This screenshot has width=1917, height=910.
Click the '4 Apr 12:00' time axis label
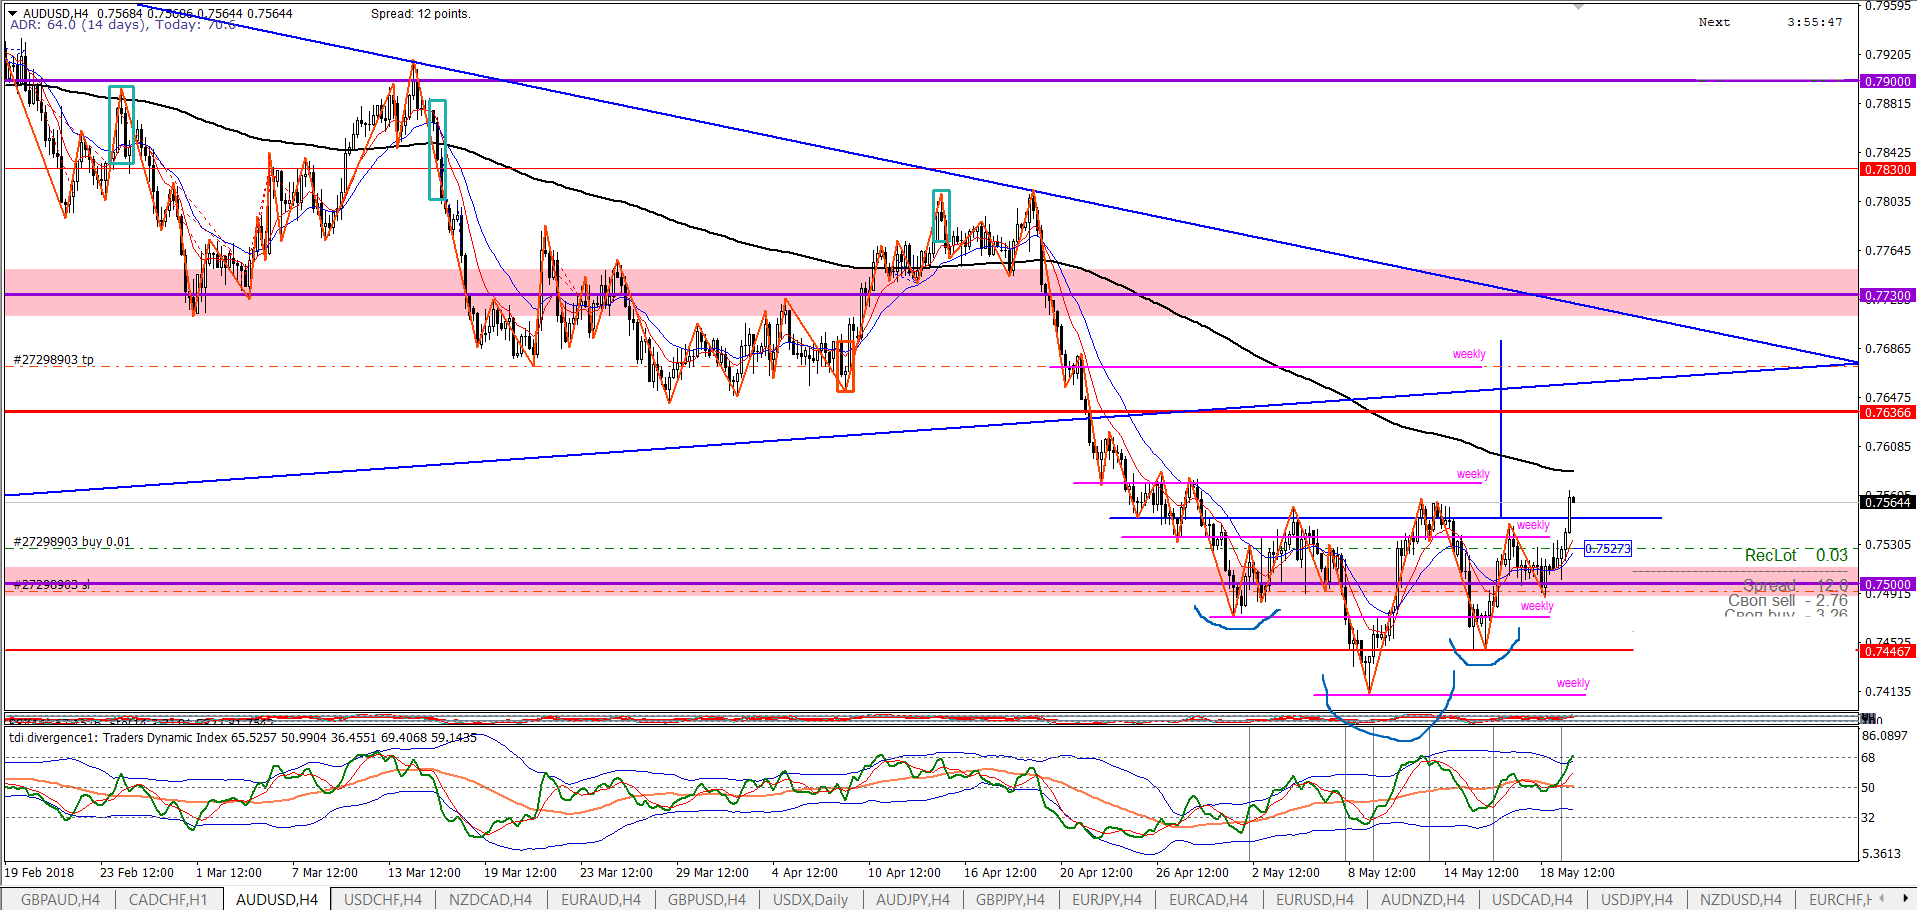click(x=805, y=872)
